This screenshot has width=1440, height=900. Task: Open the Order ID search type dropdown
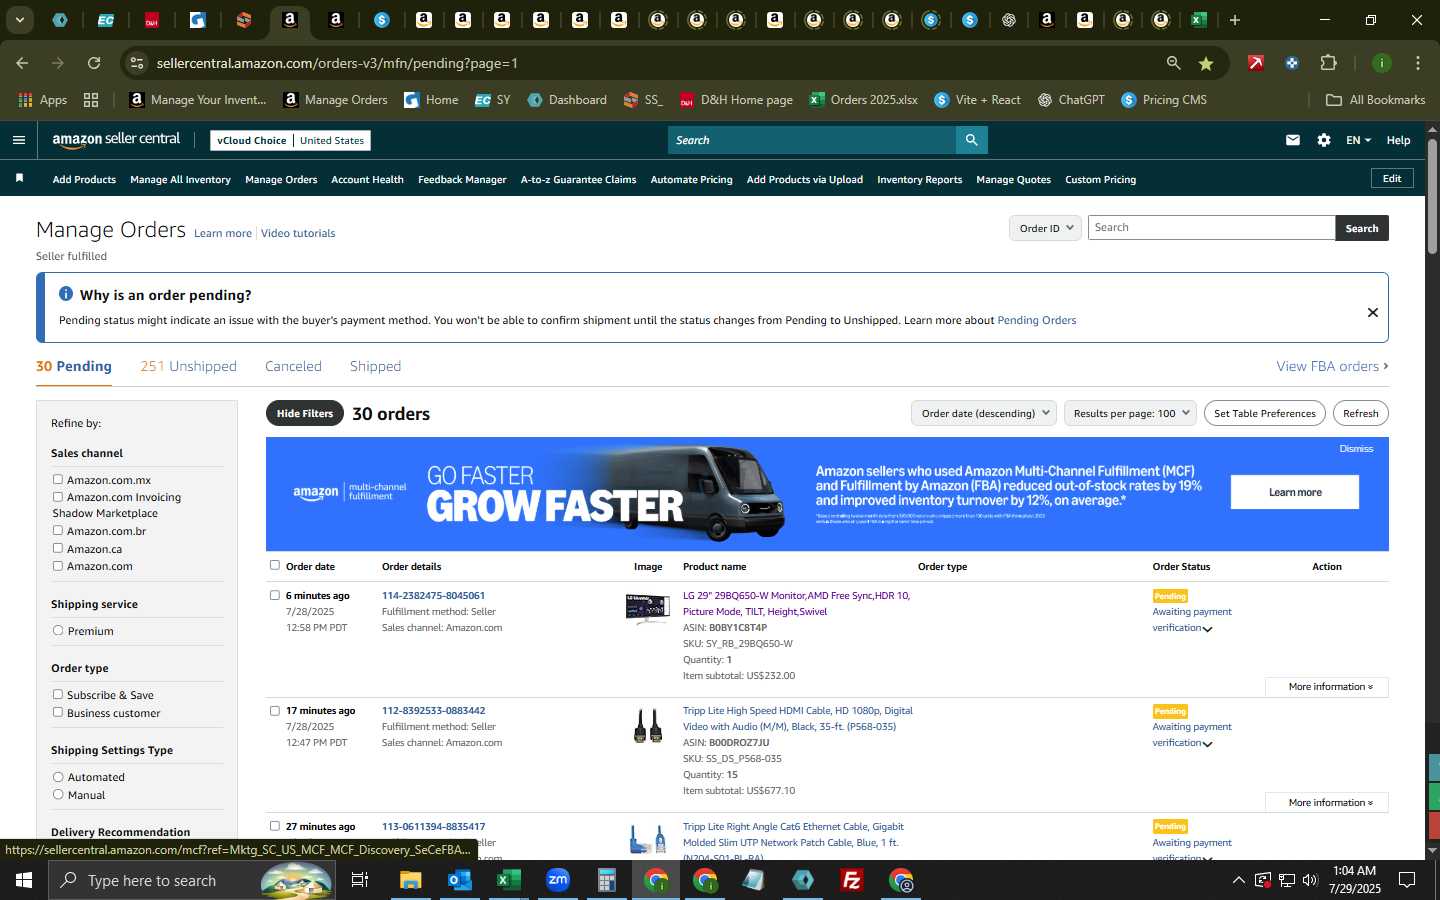click(x=1045, y=228)
